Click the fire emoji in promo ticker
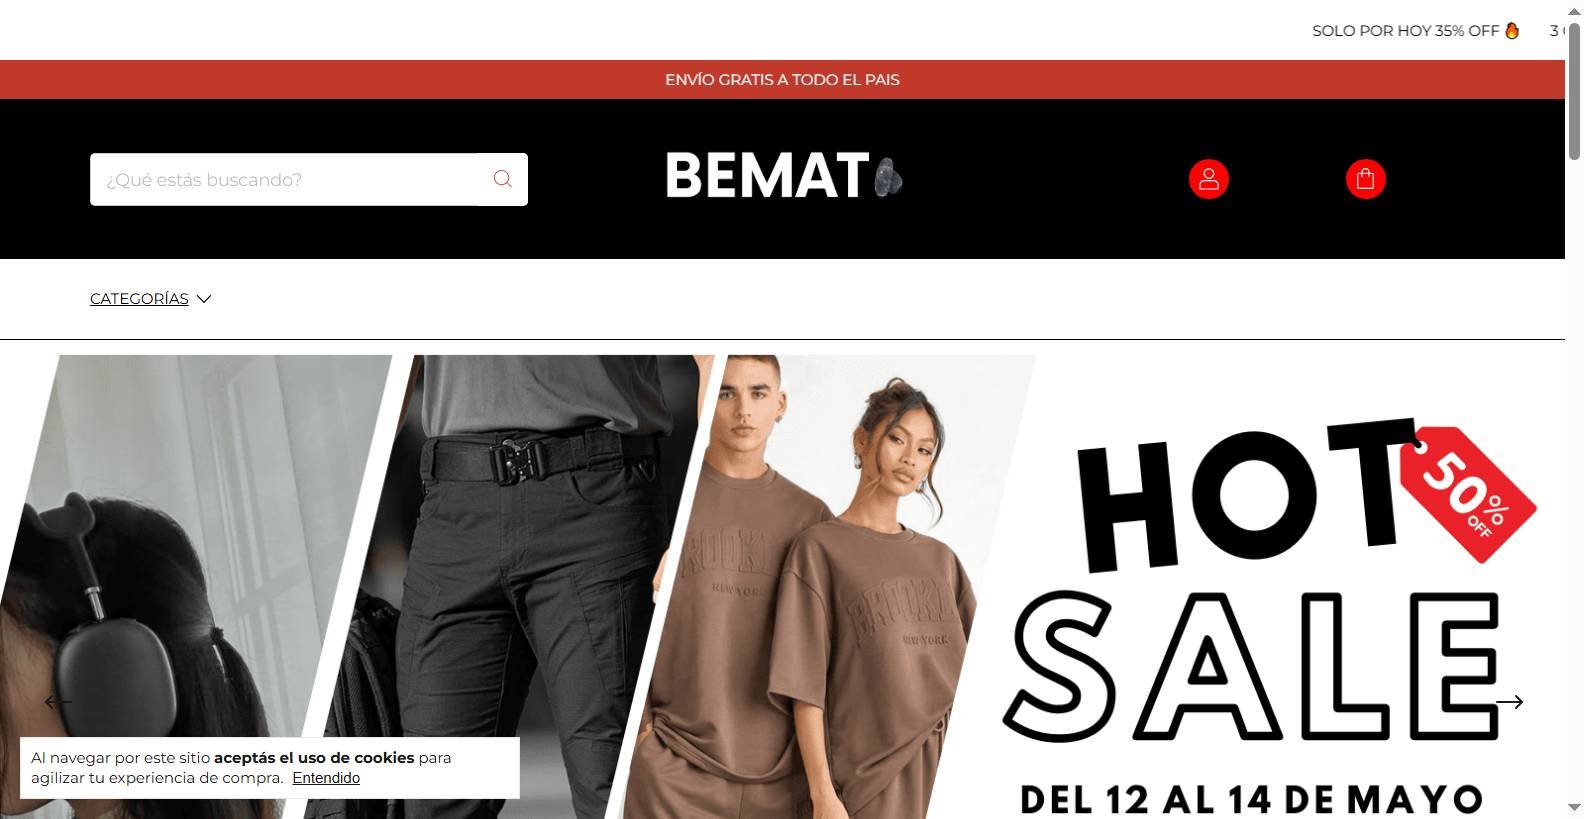This screenshot has width=1584, height=819. [1512, 31]
